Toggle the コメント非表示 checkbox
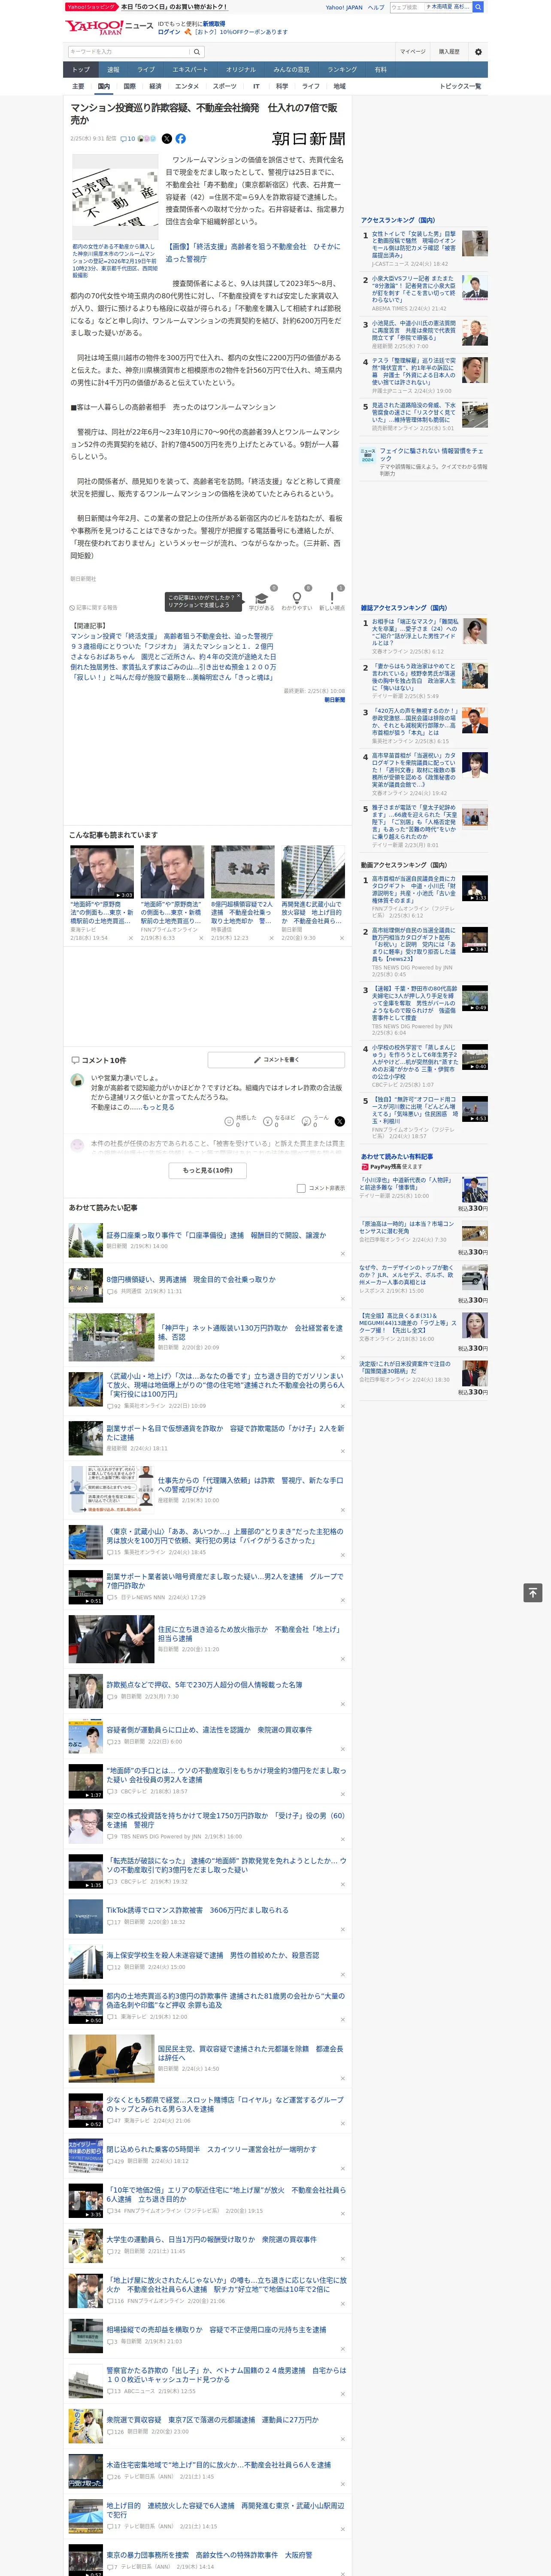The image size is (551, 2576). tap(301, 1188)
